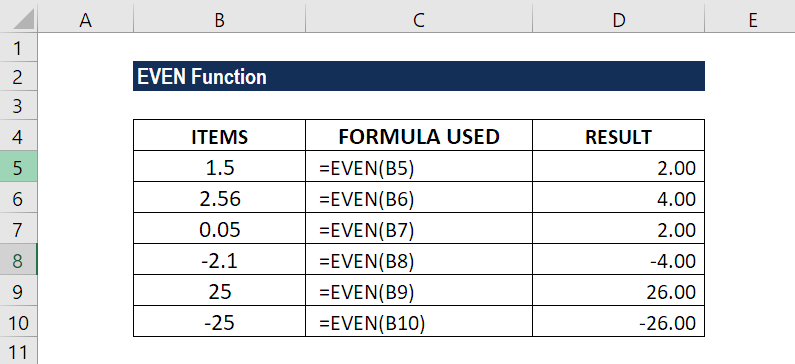
Task: Select row 8 header
Action: [x=19, y=259]
